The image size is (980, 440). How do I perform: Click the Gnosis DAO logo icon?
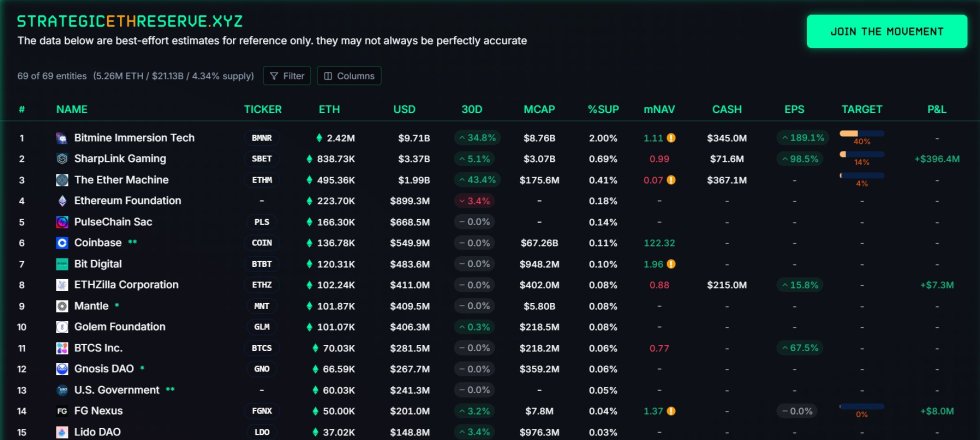62,369
